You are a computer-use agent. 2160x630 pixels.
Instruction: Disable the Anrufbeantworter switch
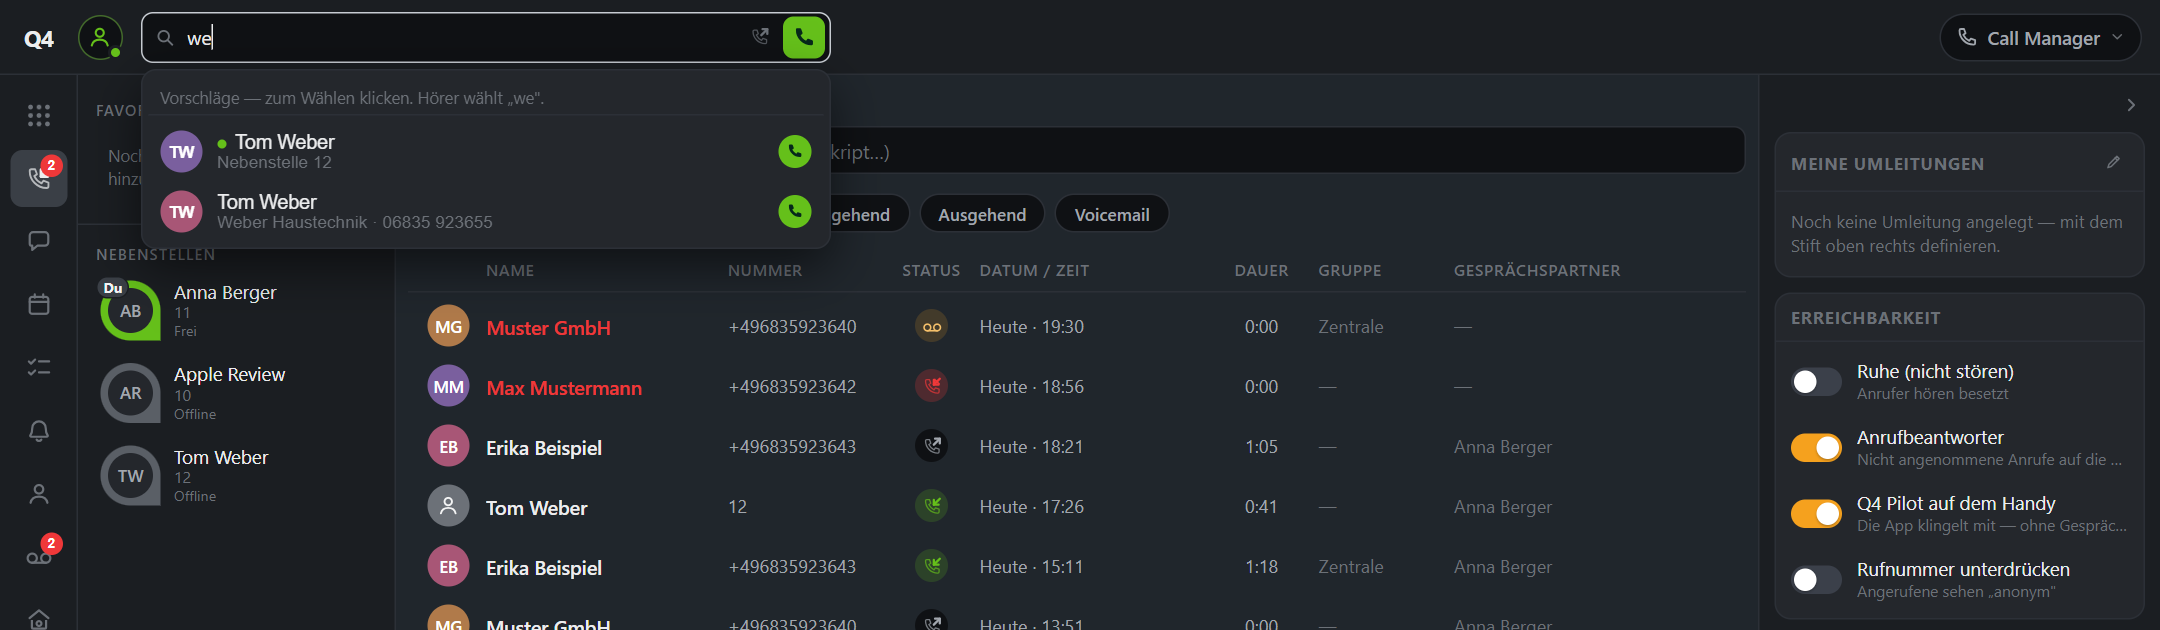1816,448
